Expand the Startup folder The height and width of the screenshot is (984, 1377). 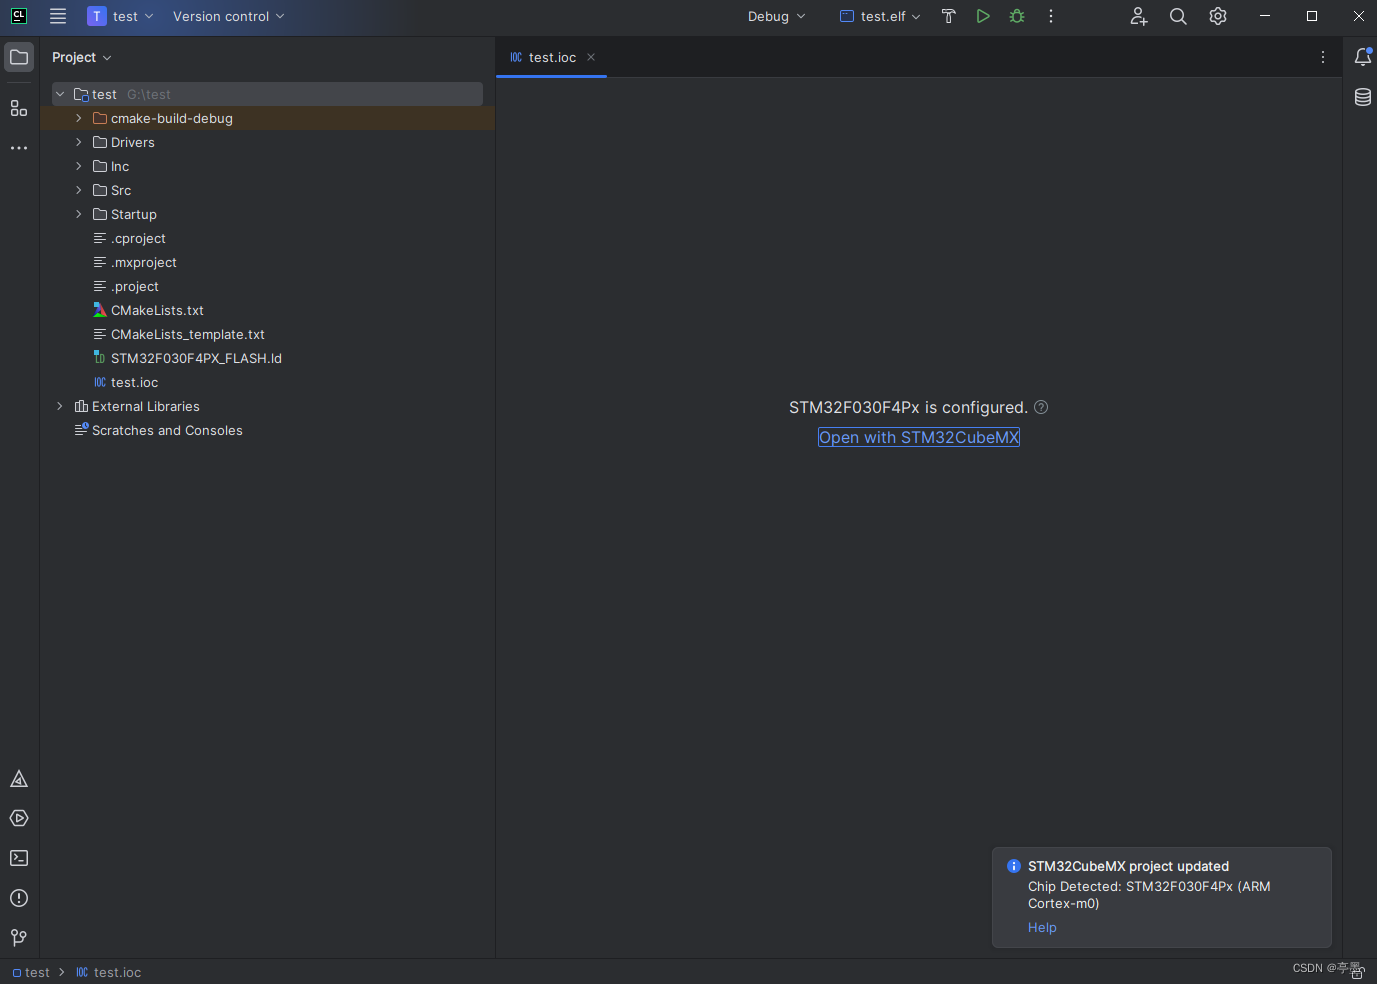pyautogui.click(x=79, y=214)
